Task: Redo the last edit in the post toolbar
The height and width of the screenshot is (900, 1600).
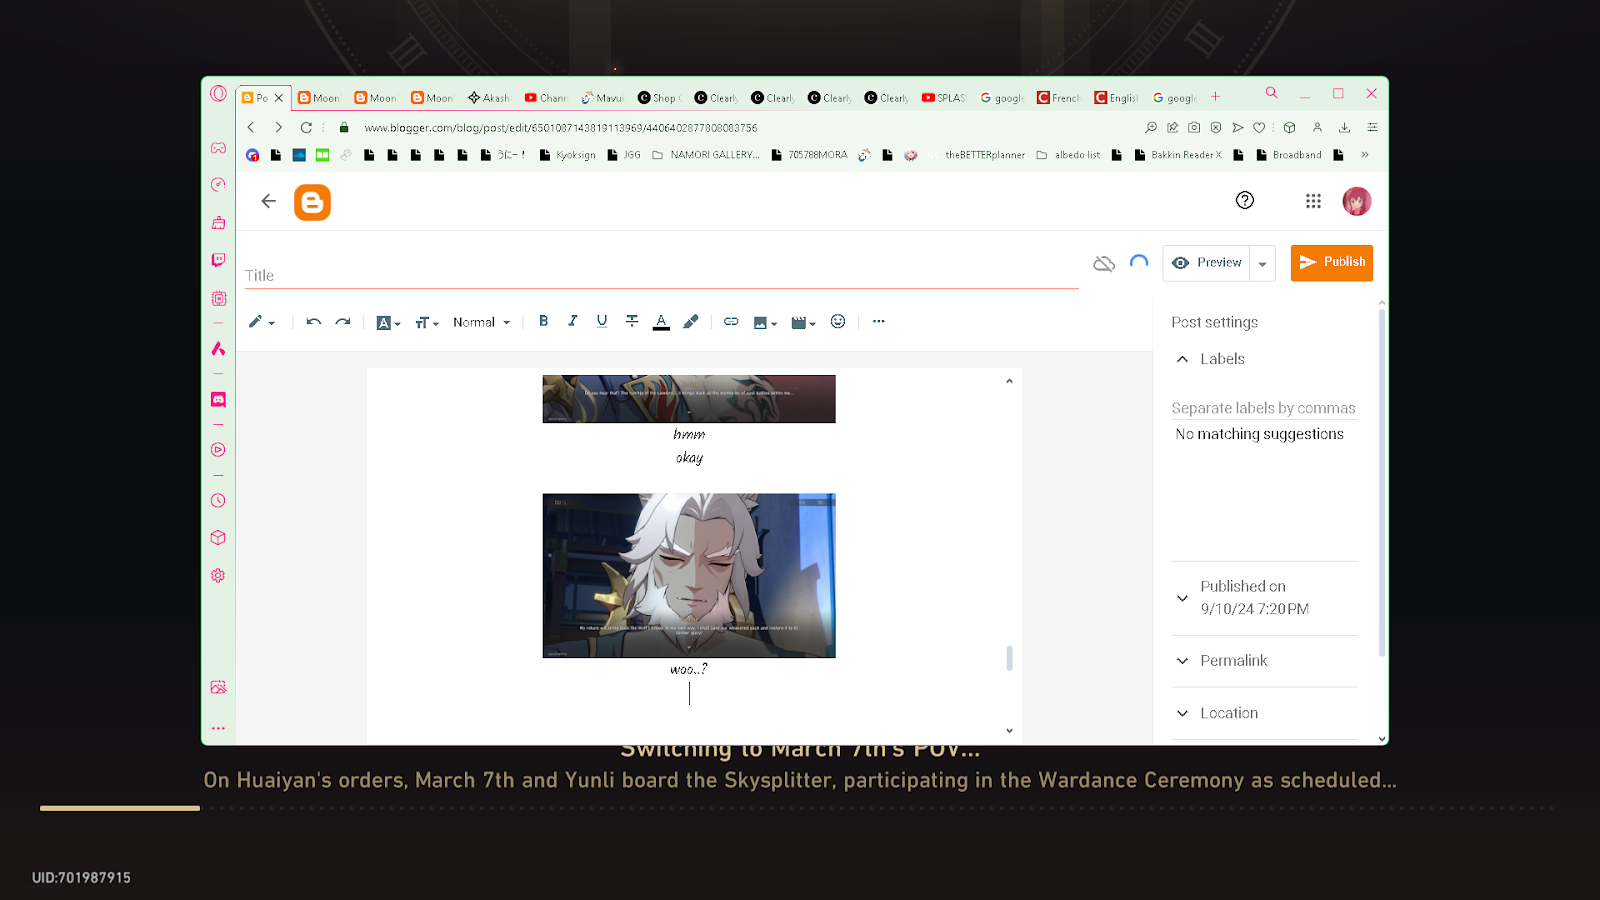Action: [343, 322]
